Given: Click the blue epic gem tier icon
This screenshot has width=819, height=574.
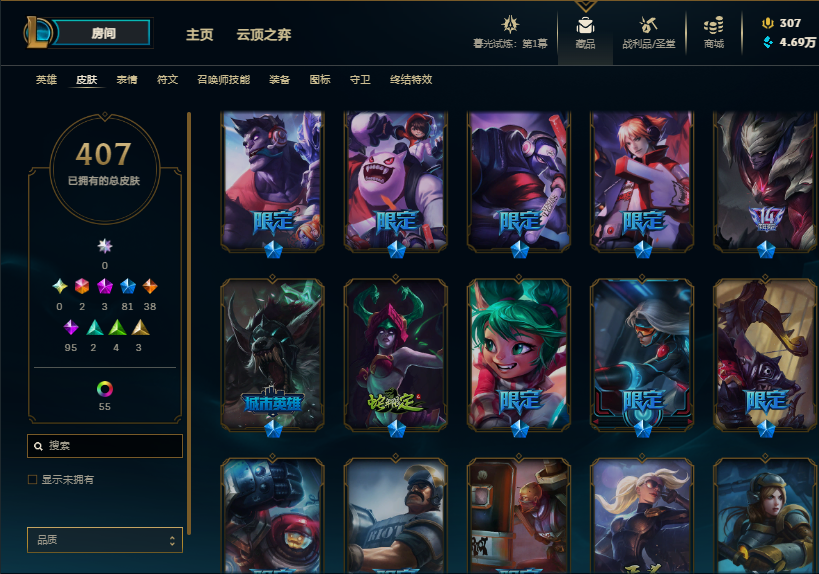Looking at the screenshot, I should [x=127, y=286].
